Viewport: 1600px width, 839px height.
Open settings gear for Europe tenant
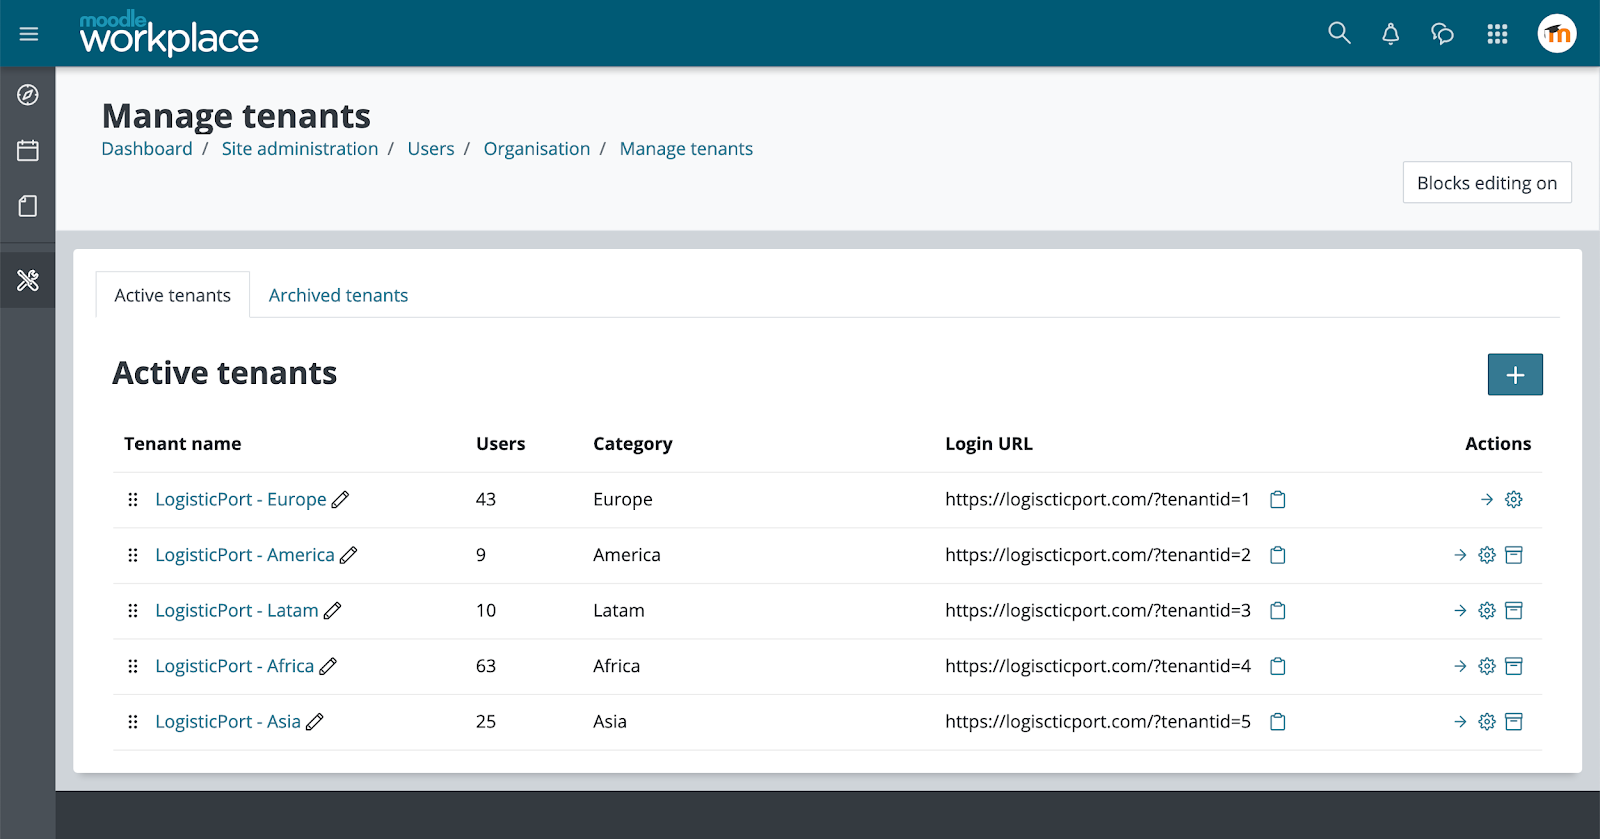click(x=1514, y=499)
